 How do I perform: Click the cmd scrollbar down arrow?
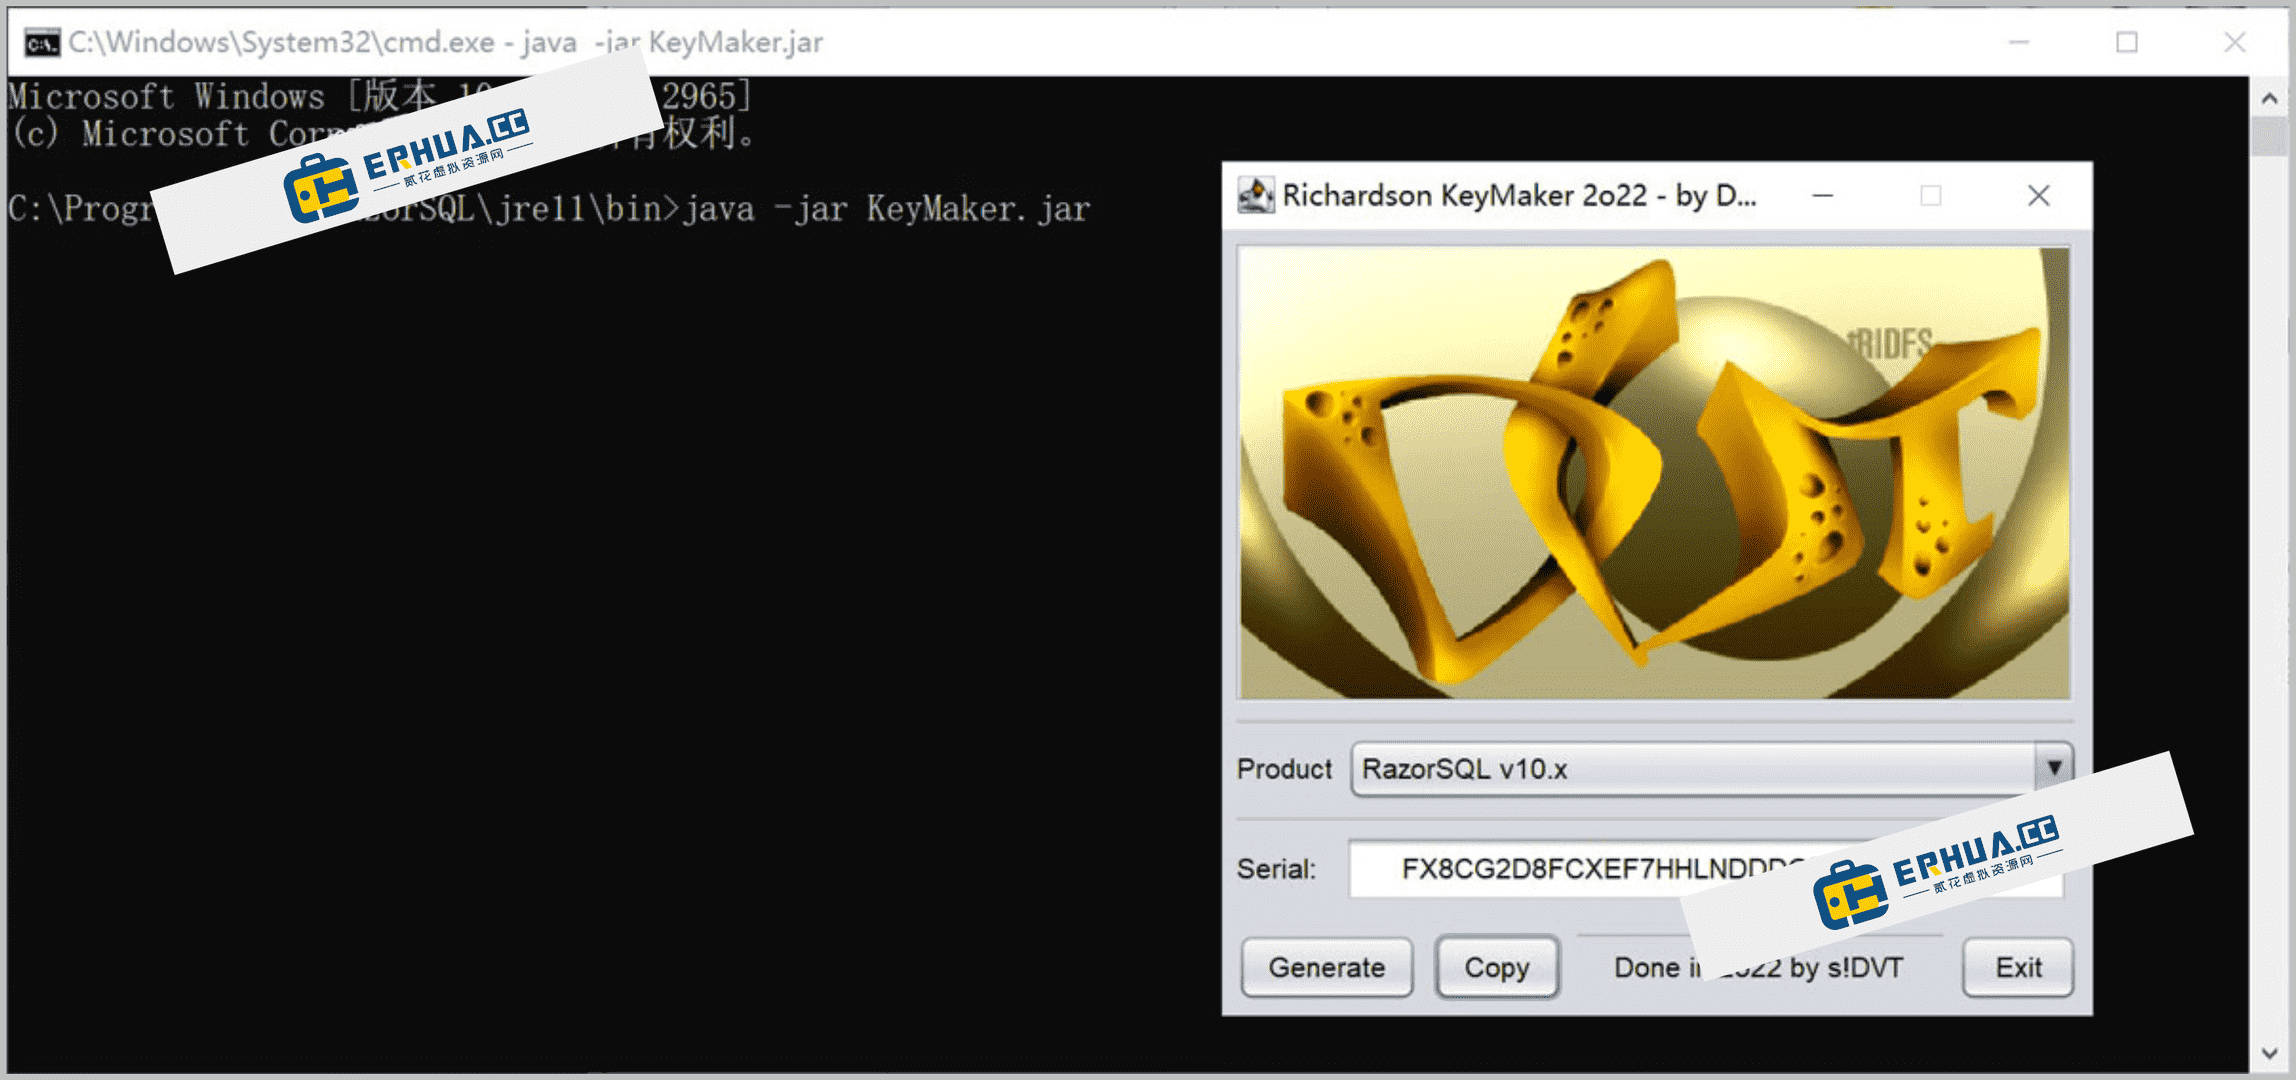coord(2270,1053)
